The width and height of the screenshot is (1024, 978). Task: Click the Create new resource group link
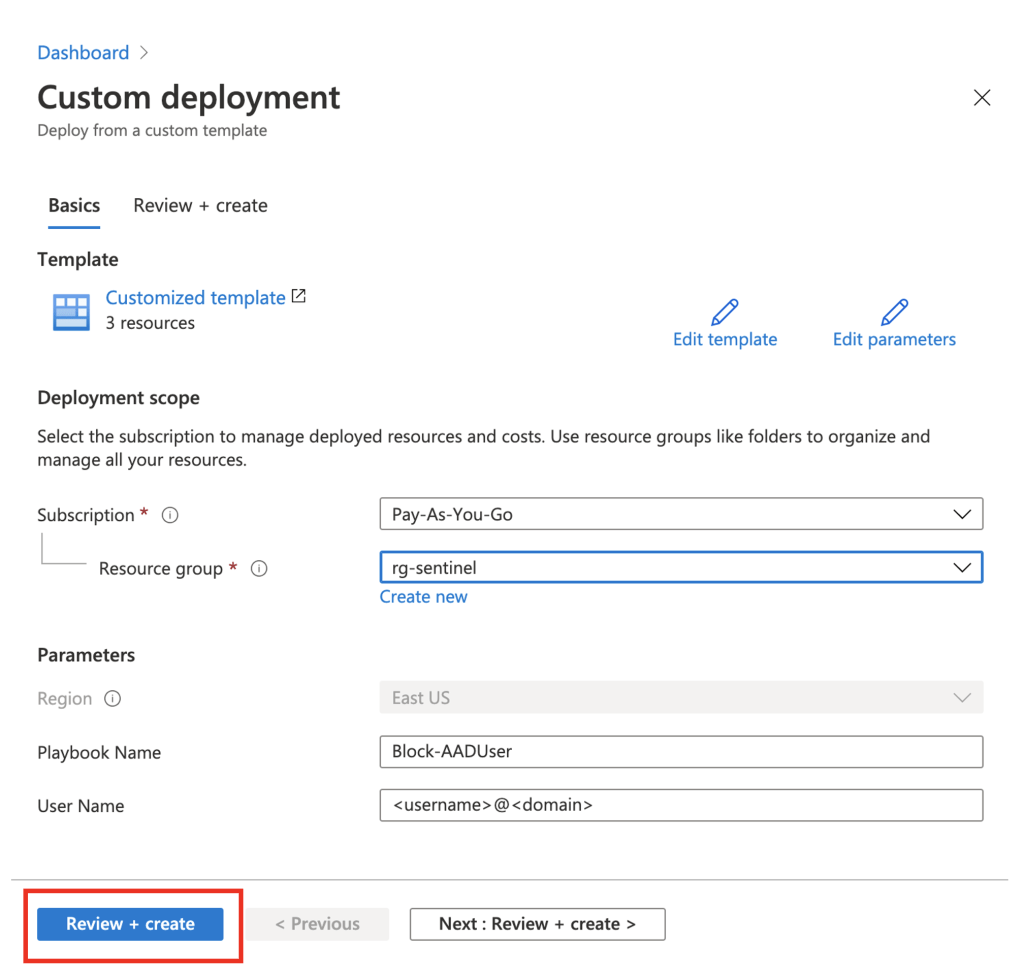pyautogui.click(x=423, y=597)
